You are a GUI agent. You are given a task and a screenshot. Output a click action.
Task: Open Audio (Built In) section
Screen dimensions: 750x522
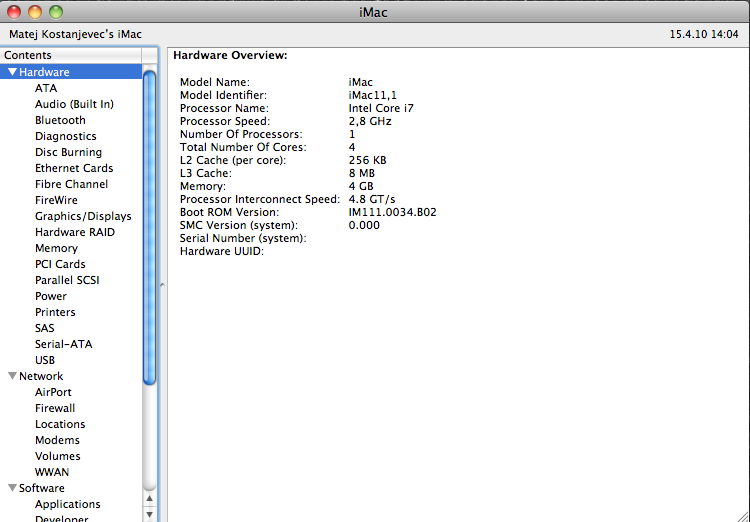[74, 104]
